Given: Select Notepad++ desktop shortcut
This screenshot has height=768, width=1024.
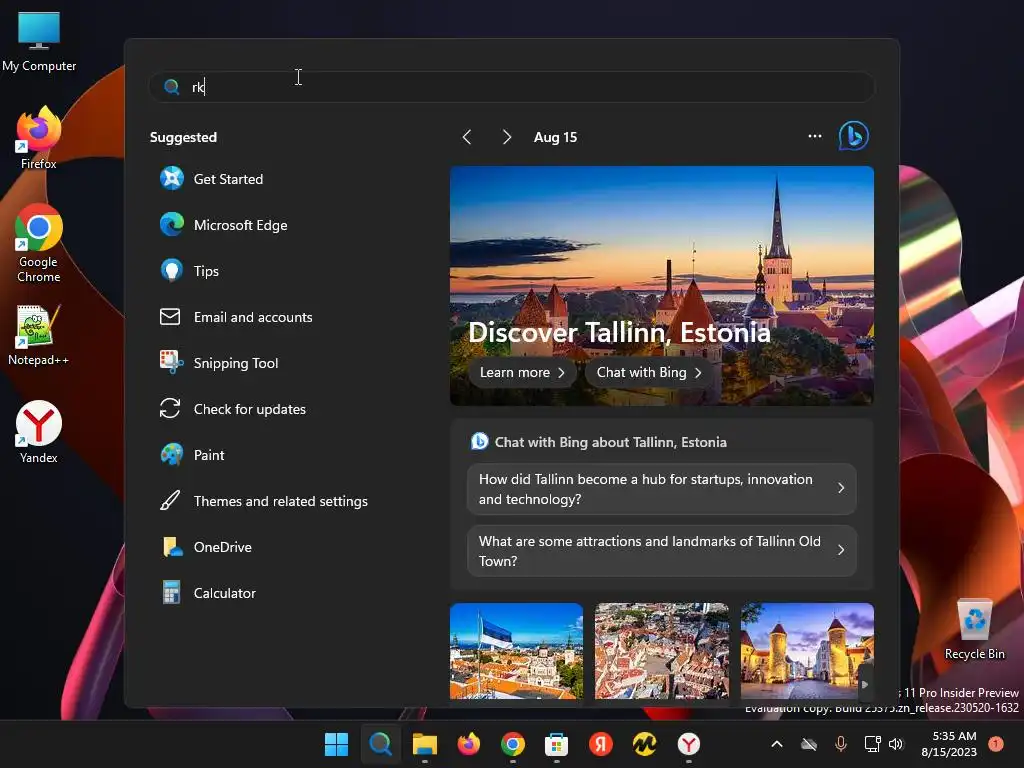Looking at the screenshot, I should tap(39, 335).
